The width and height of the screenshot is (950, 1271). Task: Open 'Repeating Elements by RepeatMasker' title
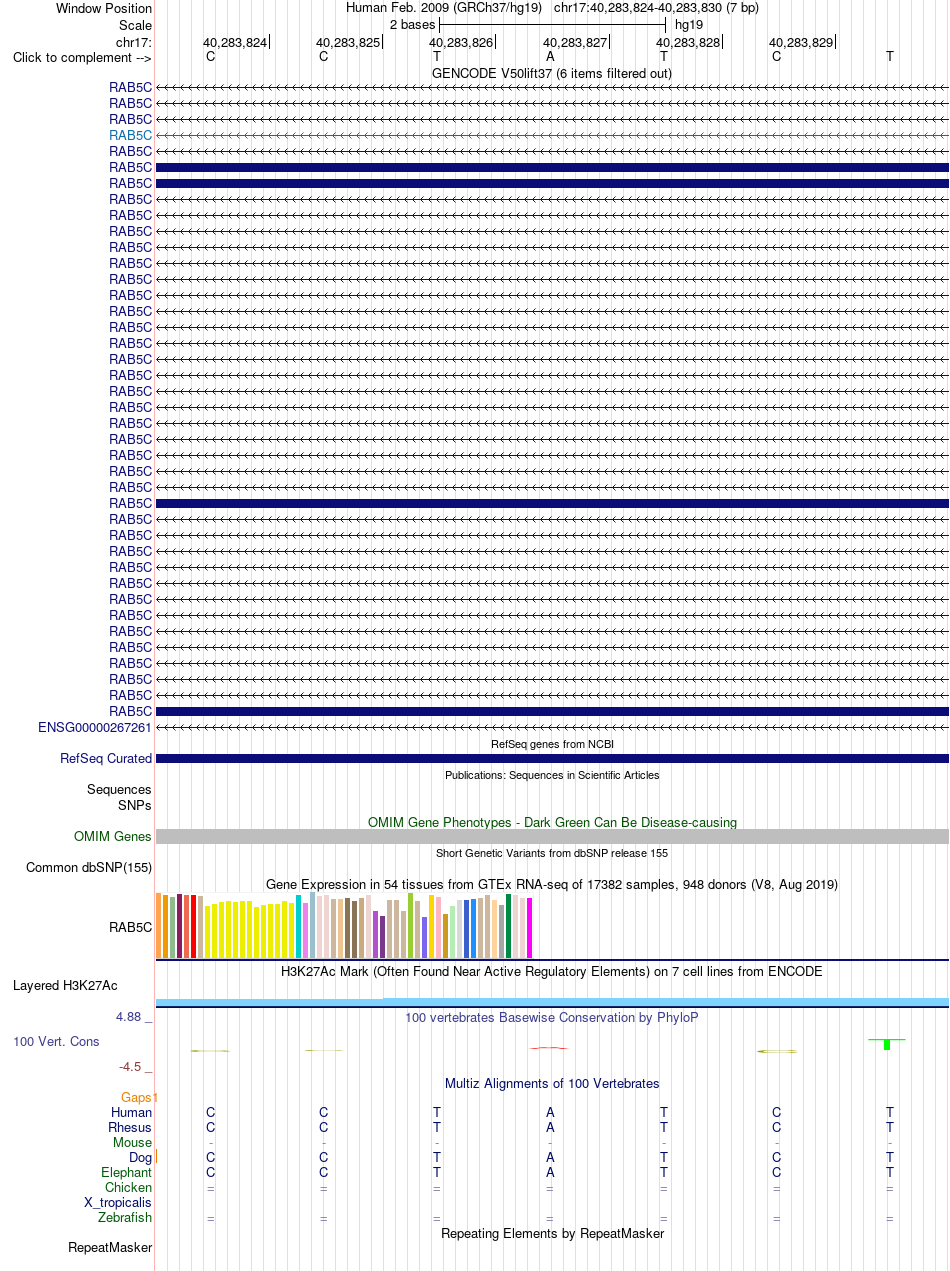click(552, 1234)
